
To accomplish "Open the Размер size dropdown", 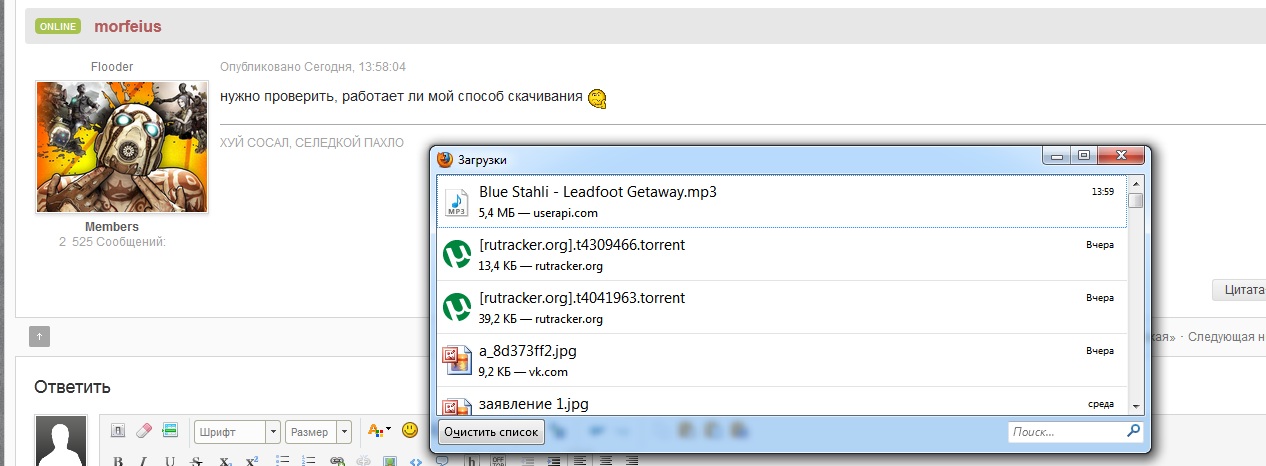I will click(318, 432).
